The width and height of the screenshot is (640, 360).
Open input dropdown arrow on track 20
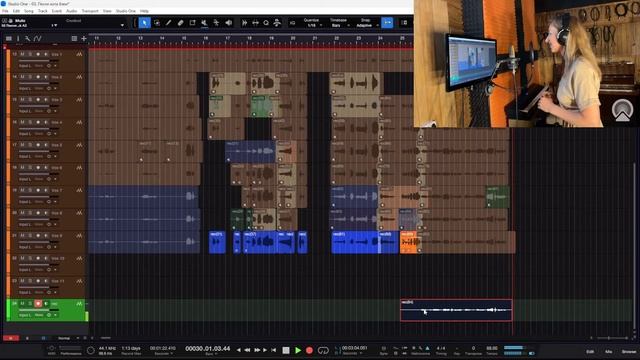click(x=56, y=224)
